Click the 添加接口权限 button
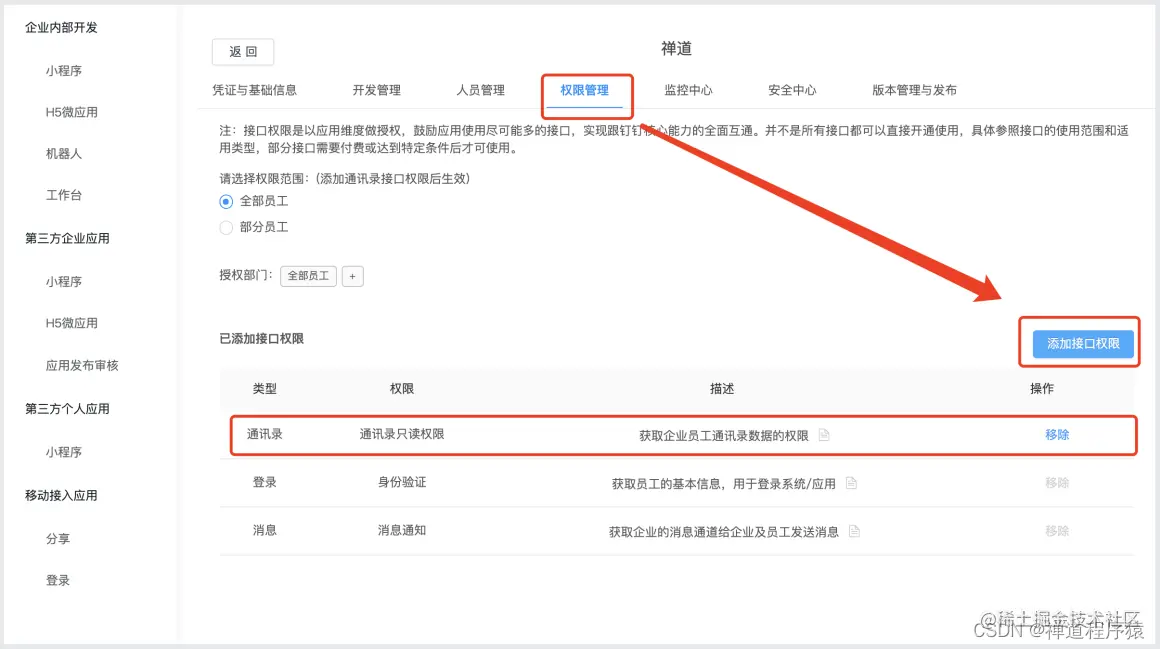Image resolution: width=1160 pixels, height=649 pixels. pos(1082,343)
